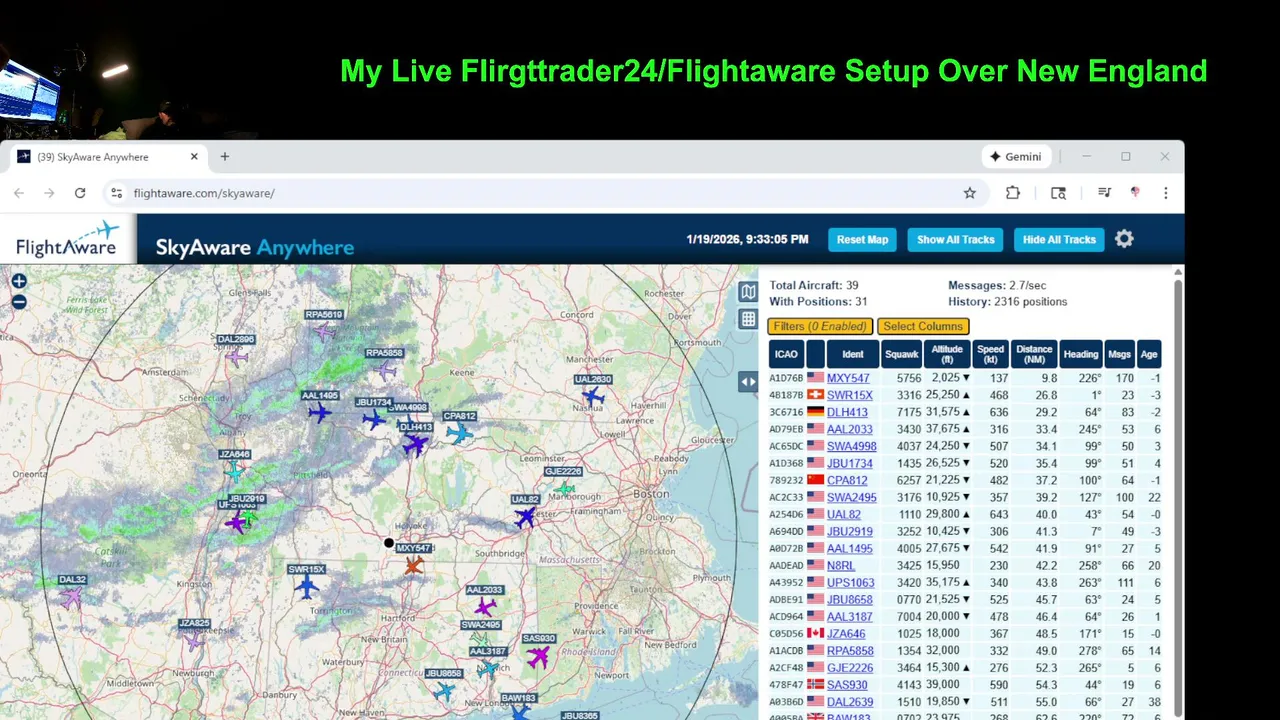This screenshot has width=1280, height=720.
Task: Select the SWR15X plane icon on map
Action: (306, 587)
